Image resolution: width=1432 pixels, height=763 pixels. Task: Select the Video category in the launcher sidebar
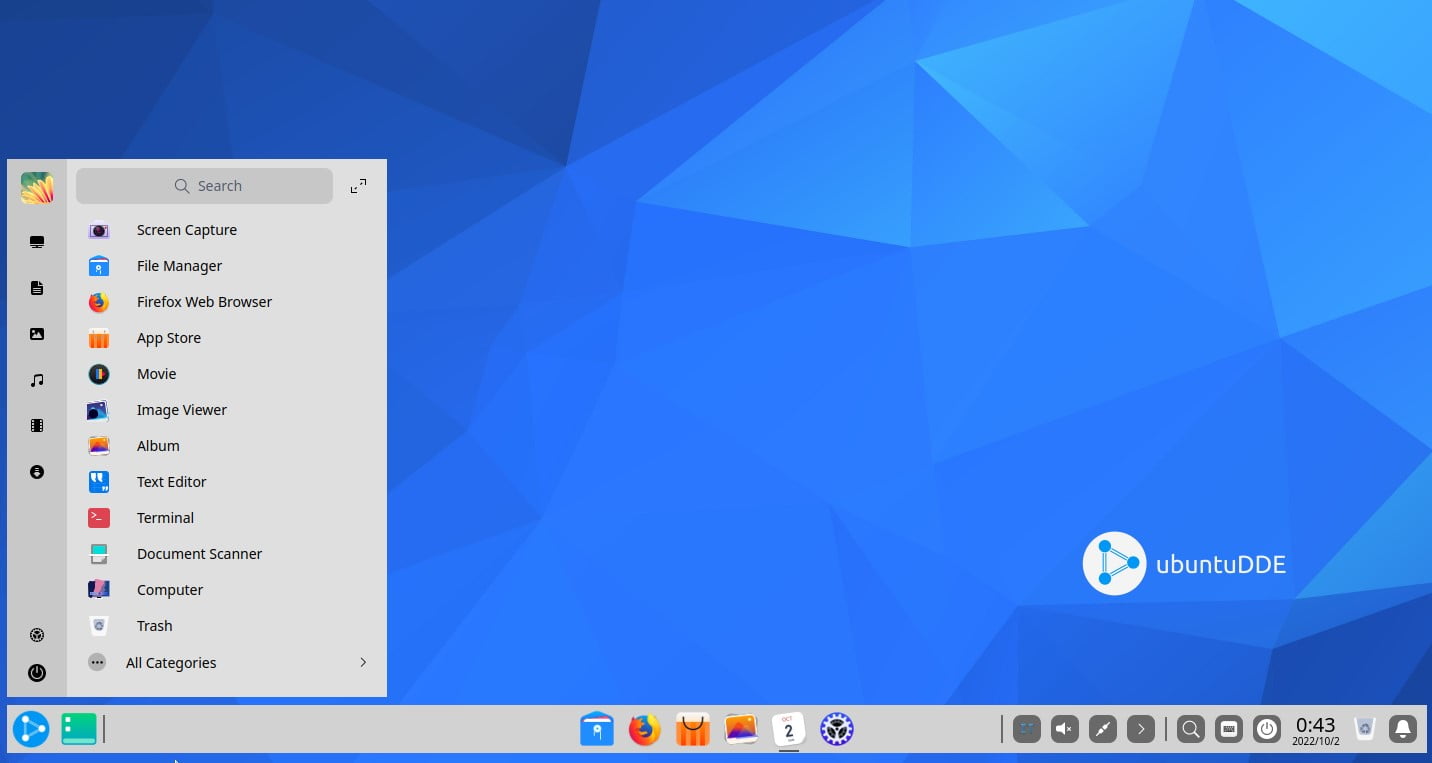37,425
